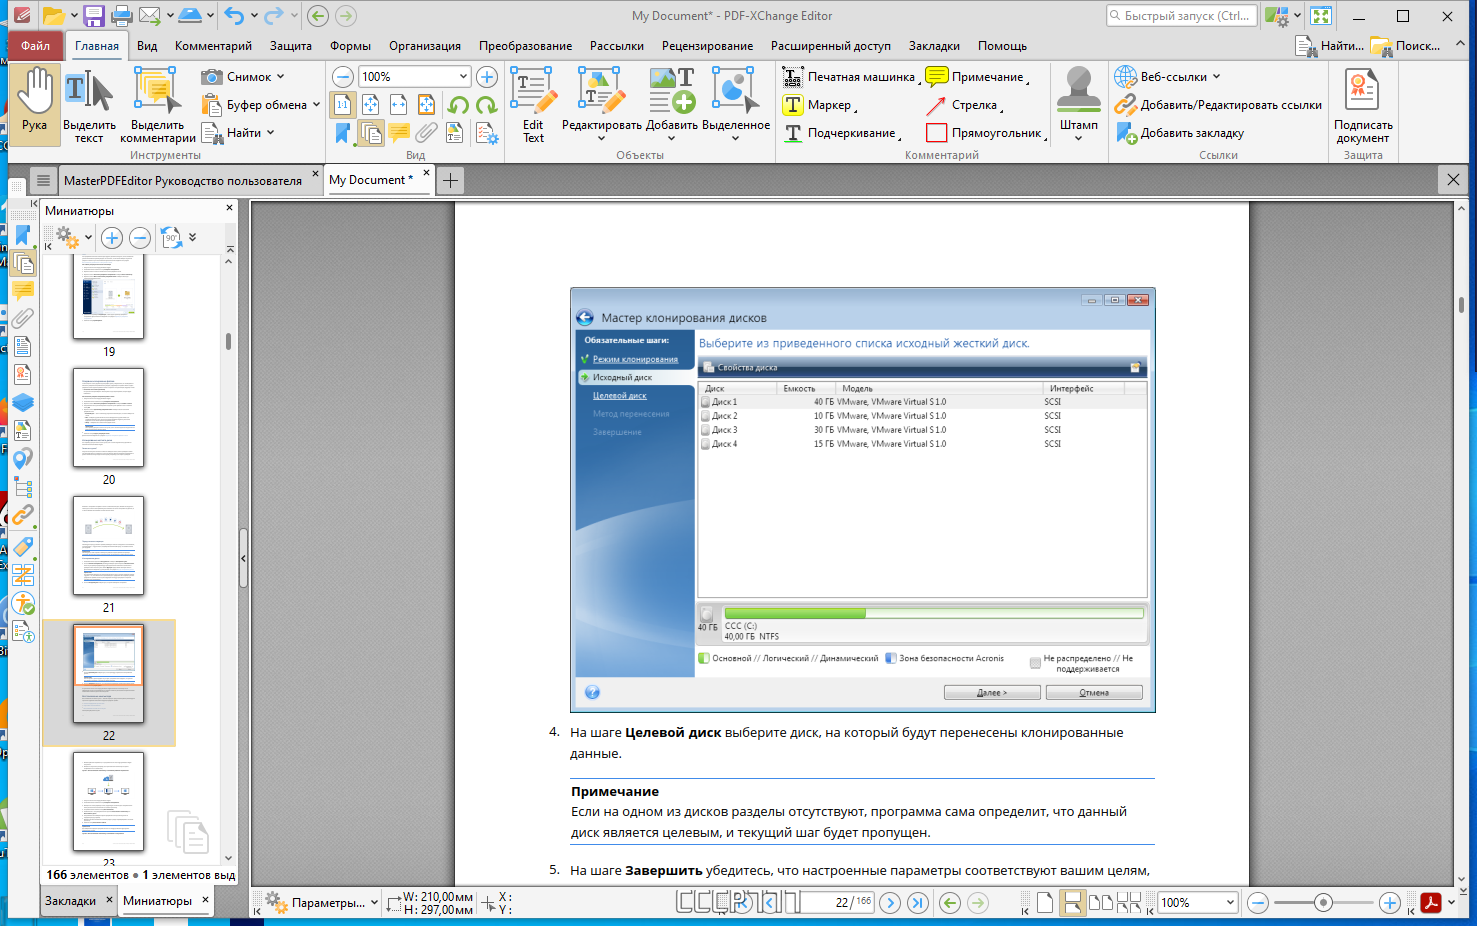Click the status bar zoom slider handle
The image size is (1477, 926).
[1323, 903]
